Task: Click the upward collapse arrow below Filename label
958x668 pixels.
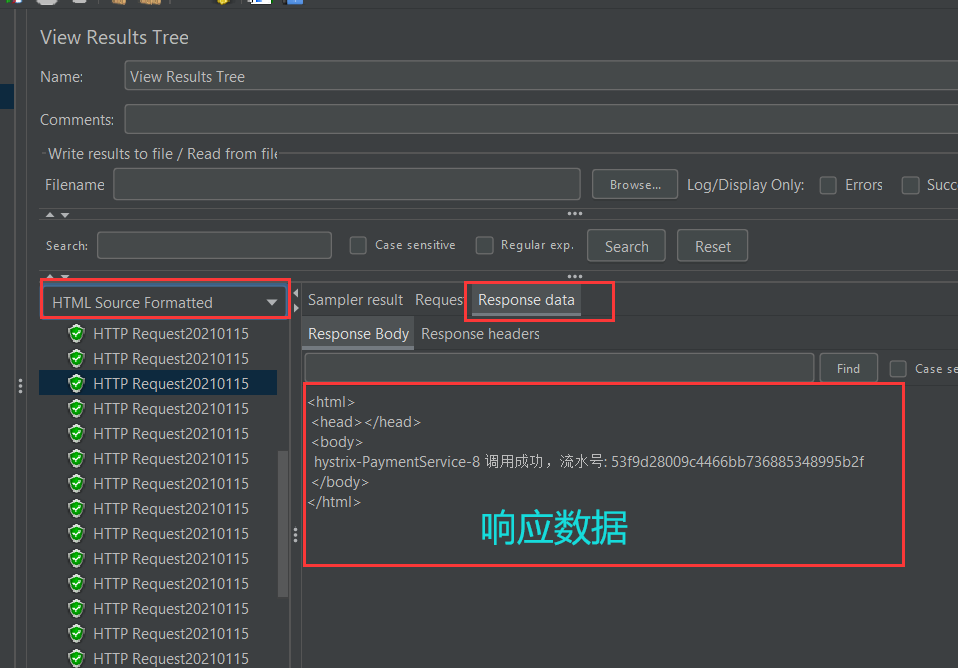Action: point(50,215)
